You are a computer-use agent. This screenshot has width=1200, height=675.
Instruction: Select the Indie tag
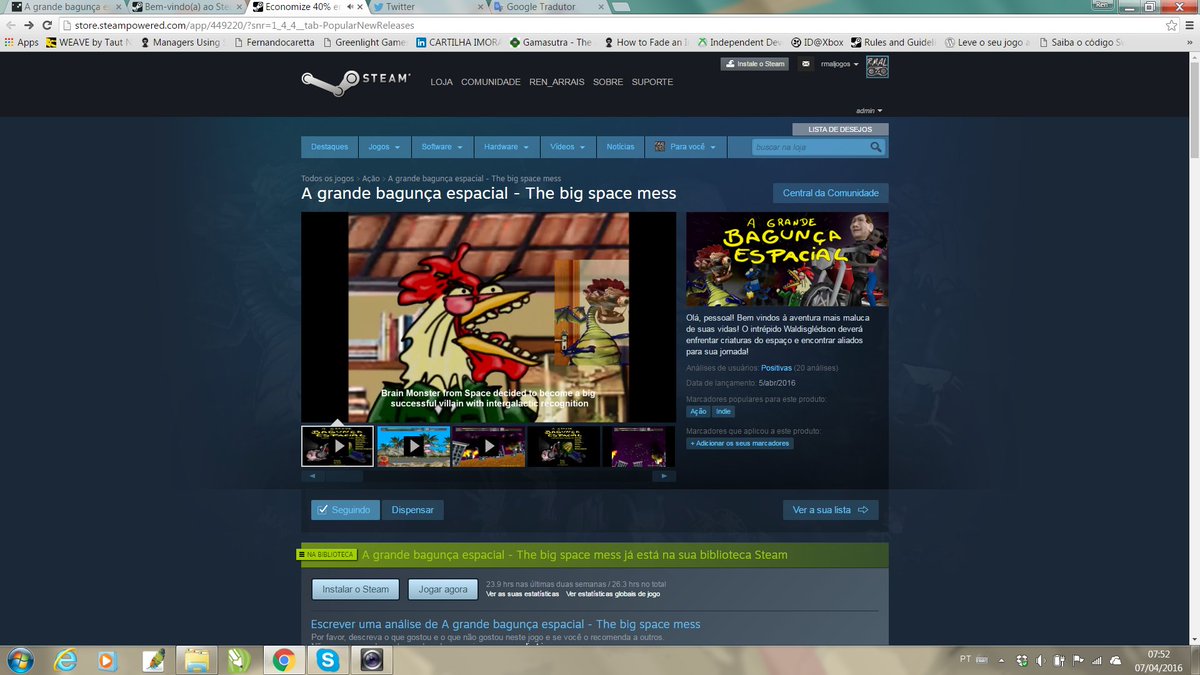(x=723, y=411)
